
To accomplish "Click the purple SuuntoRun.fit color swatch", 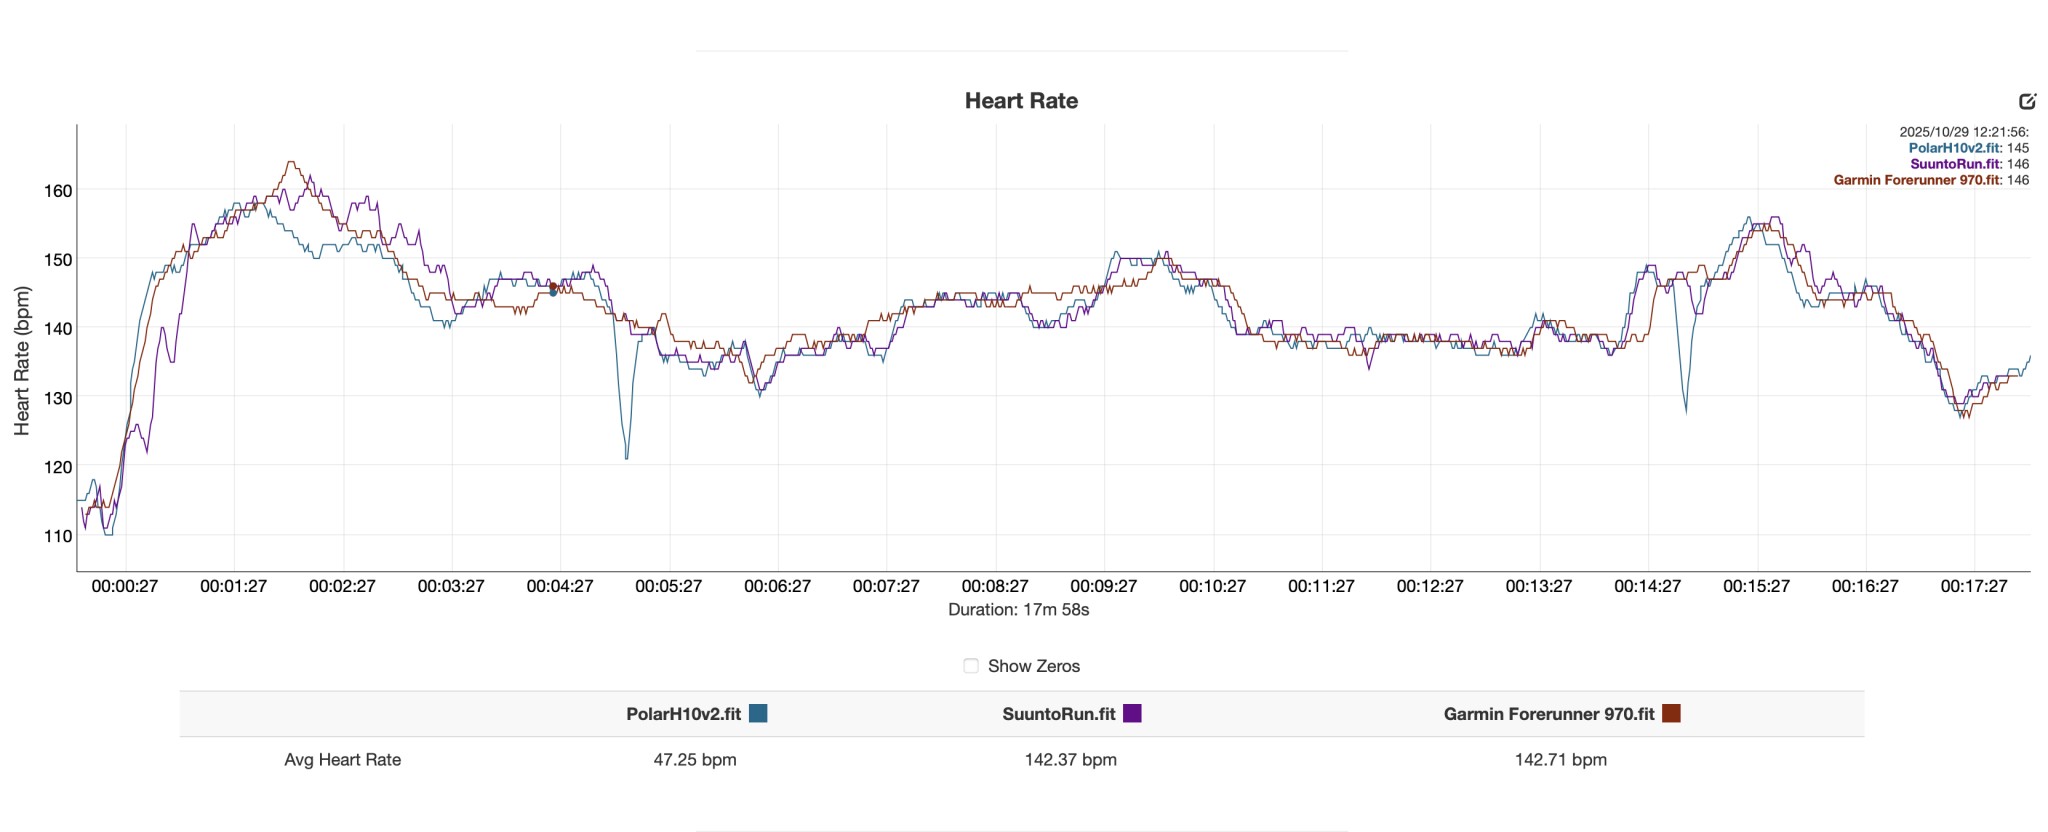I will point(1132,713).
